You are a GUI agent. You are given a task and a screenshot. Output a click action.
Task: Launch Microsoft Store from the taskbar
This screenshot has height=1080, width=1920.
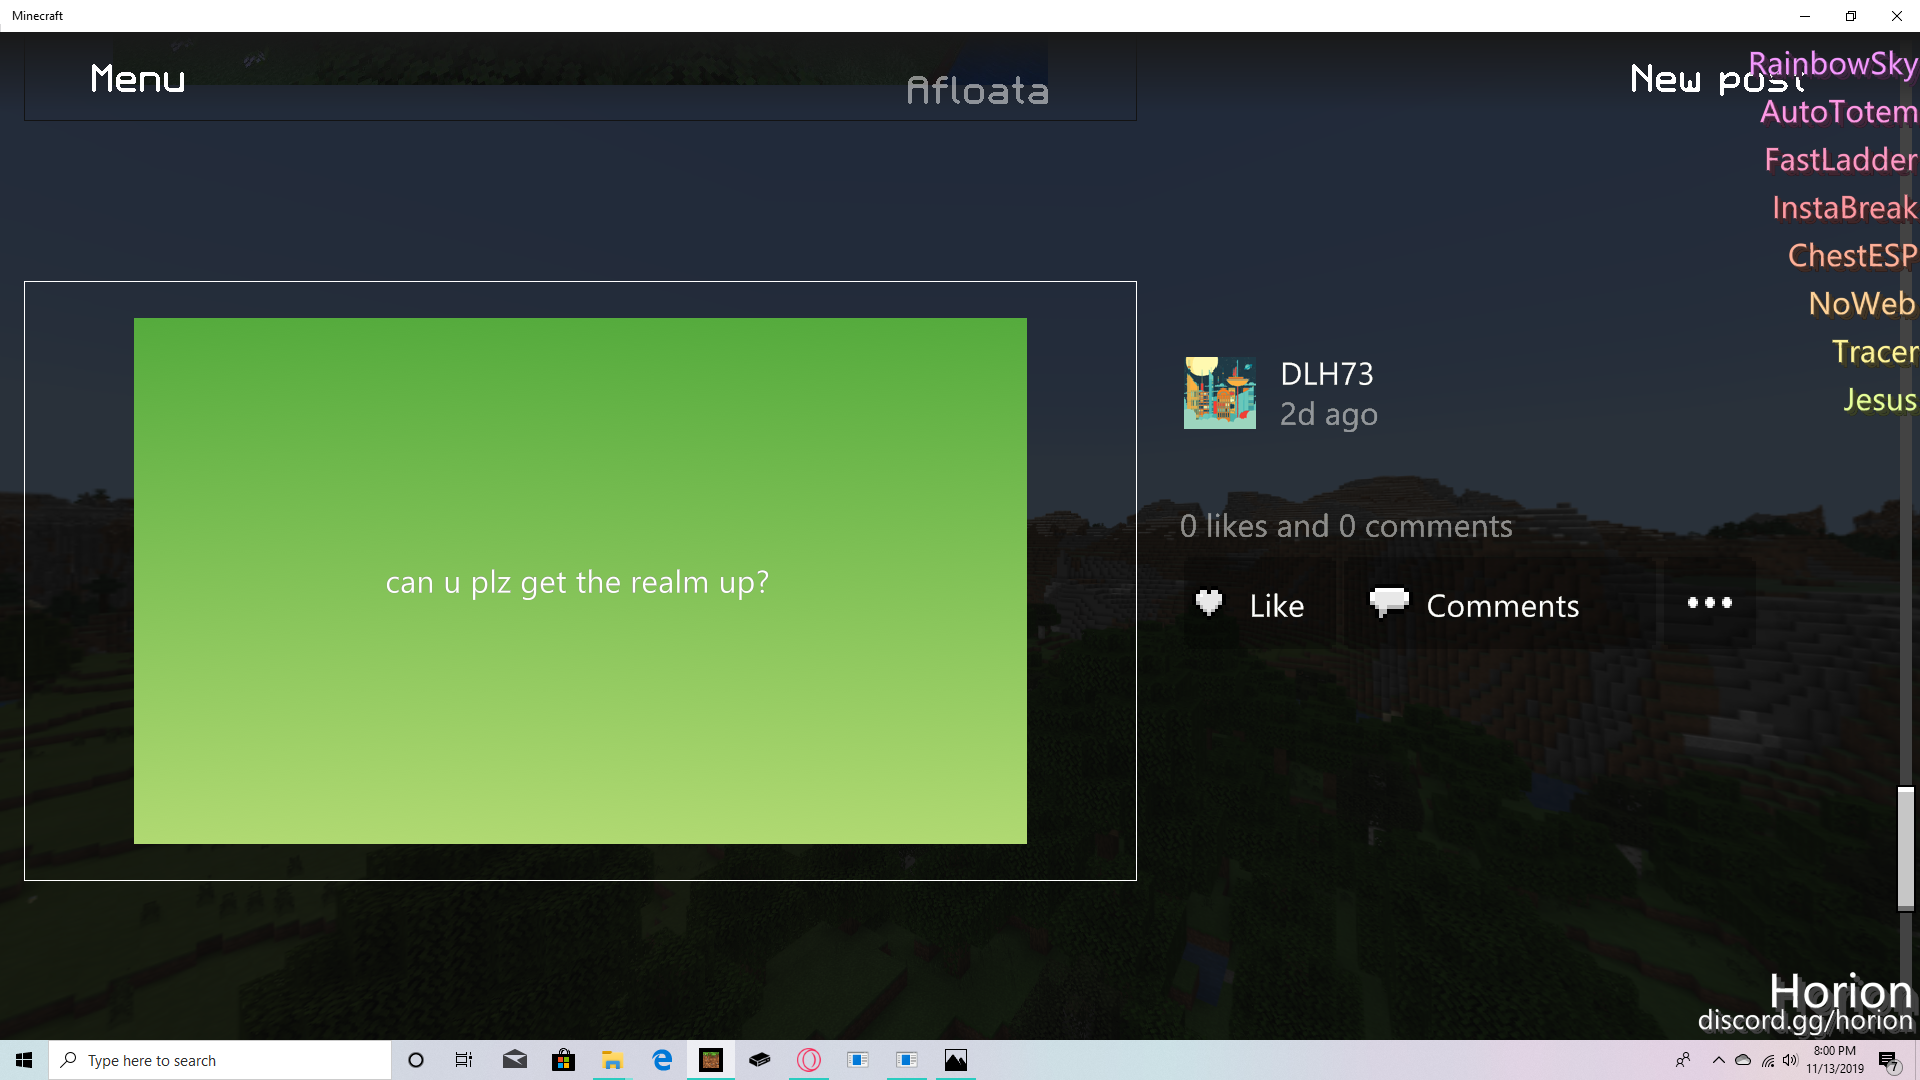(x=564, y=1060)
